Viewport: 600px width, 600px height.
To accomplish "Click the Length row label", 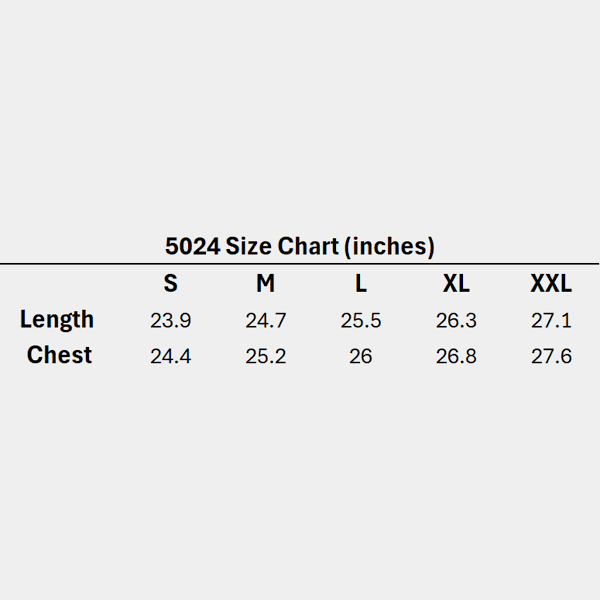I will (57, 320).
